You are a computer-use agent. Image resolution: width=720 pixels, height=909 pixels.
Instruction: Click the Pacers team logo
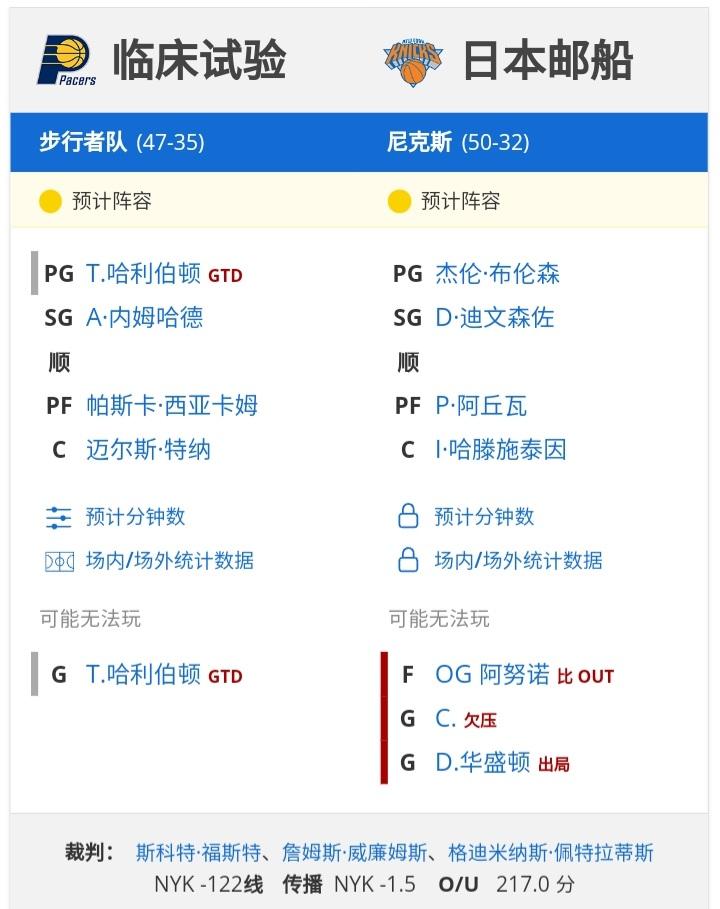(67, 60)
